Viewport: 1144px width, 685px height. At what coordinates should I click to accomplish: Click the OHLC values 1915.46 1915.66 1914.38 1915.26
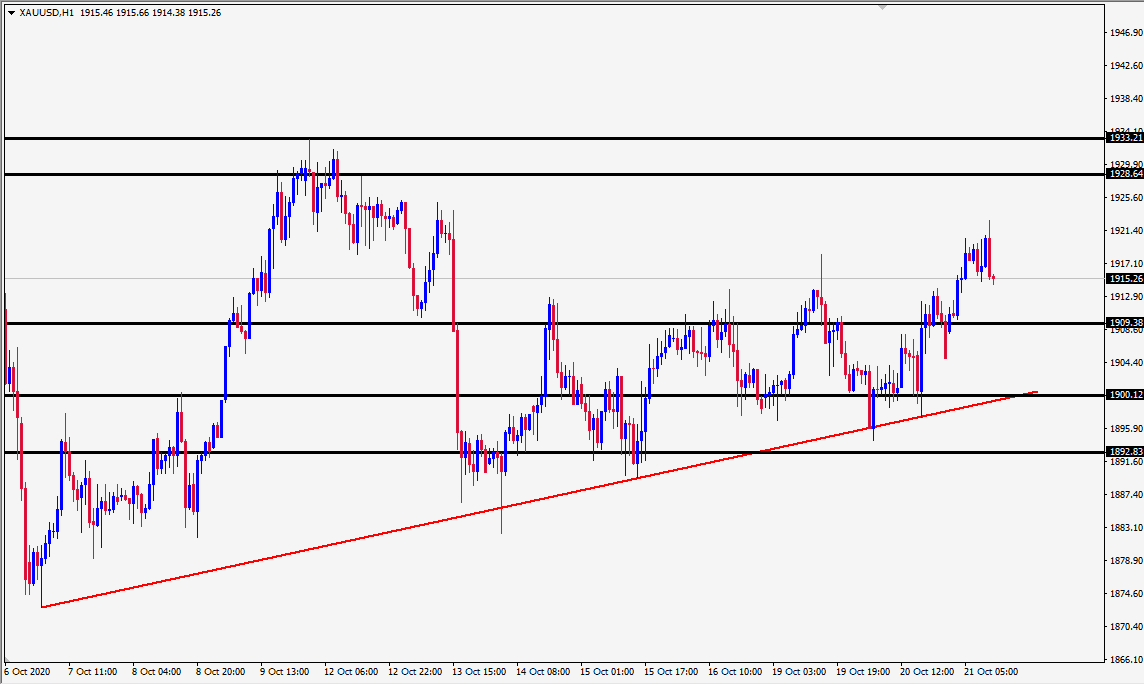point(150,13)
